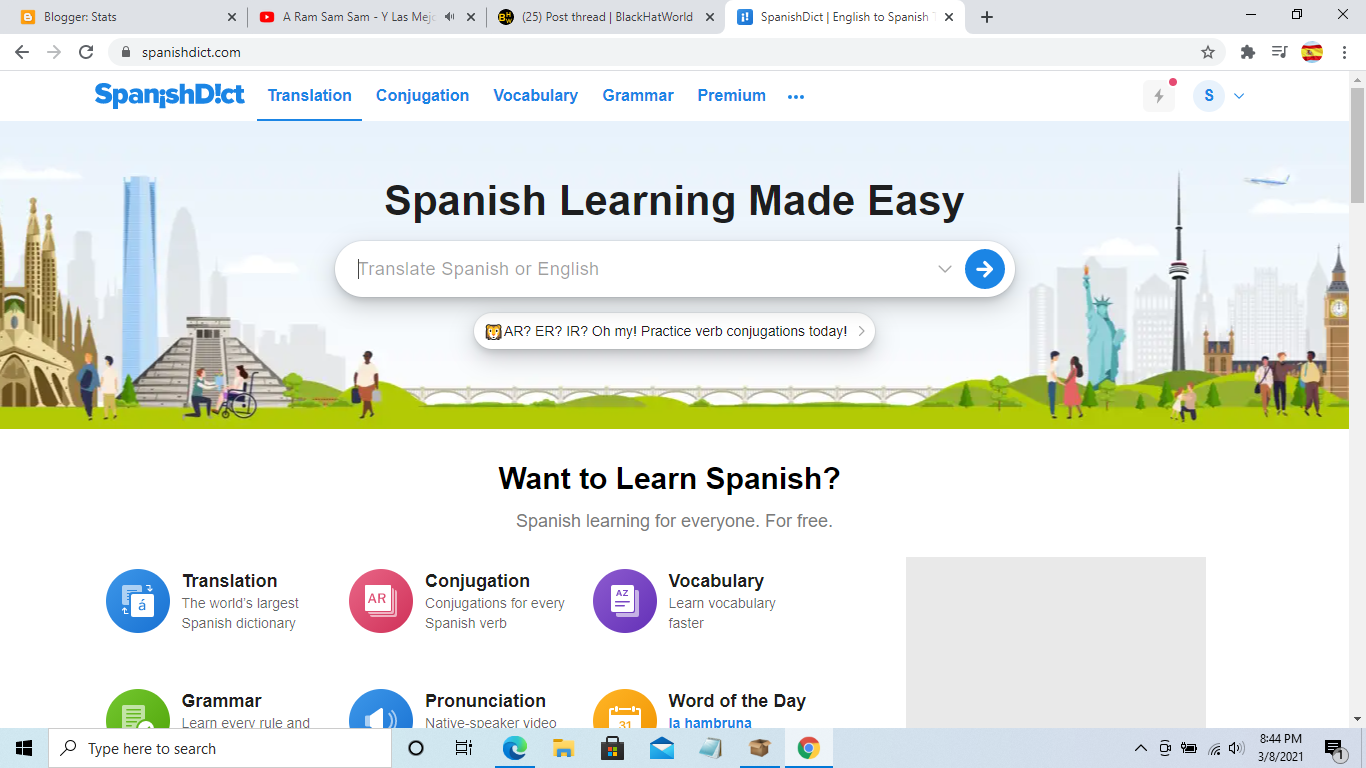This screenshot has height=768, width=1366.
Task: Open the Premium nav tab
Action: pyautogui.click(x=732, y=96)
